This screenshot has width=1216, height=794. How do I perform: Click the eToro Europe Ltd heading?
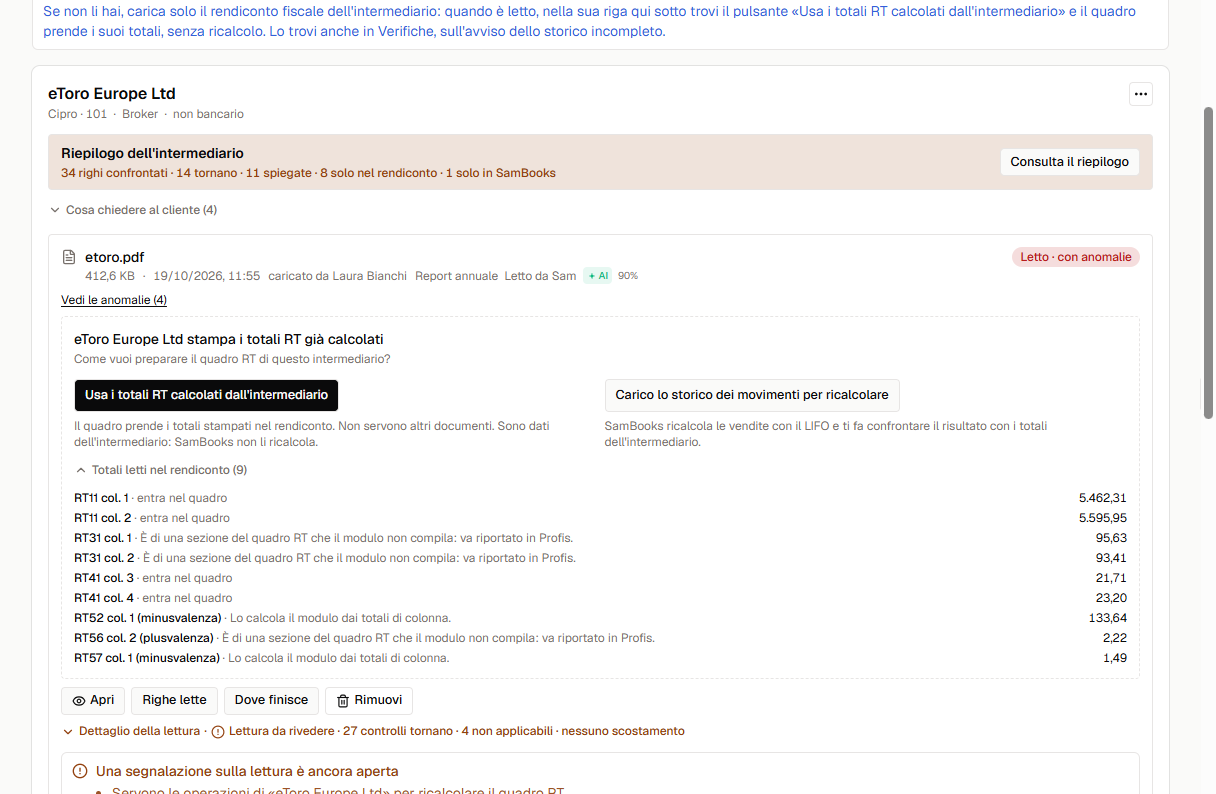click(x=112, y=94)
